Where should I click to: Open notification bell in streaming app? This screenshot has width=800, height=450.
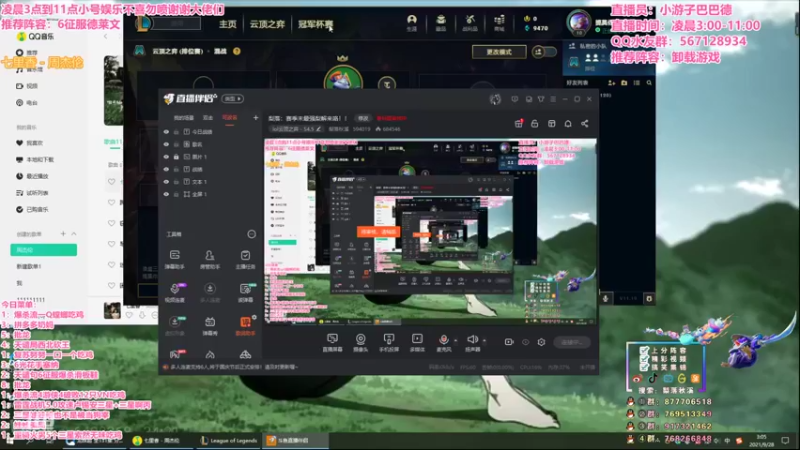(x=568, y=123)
